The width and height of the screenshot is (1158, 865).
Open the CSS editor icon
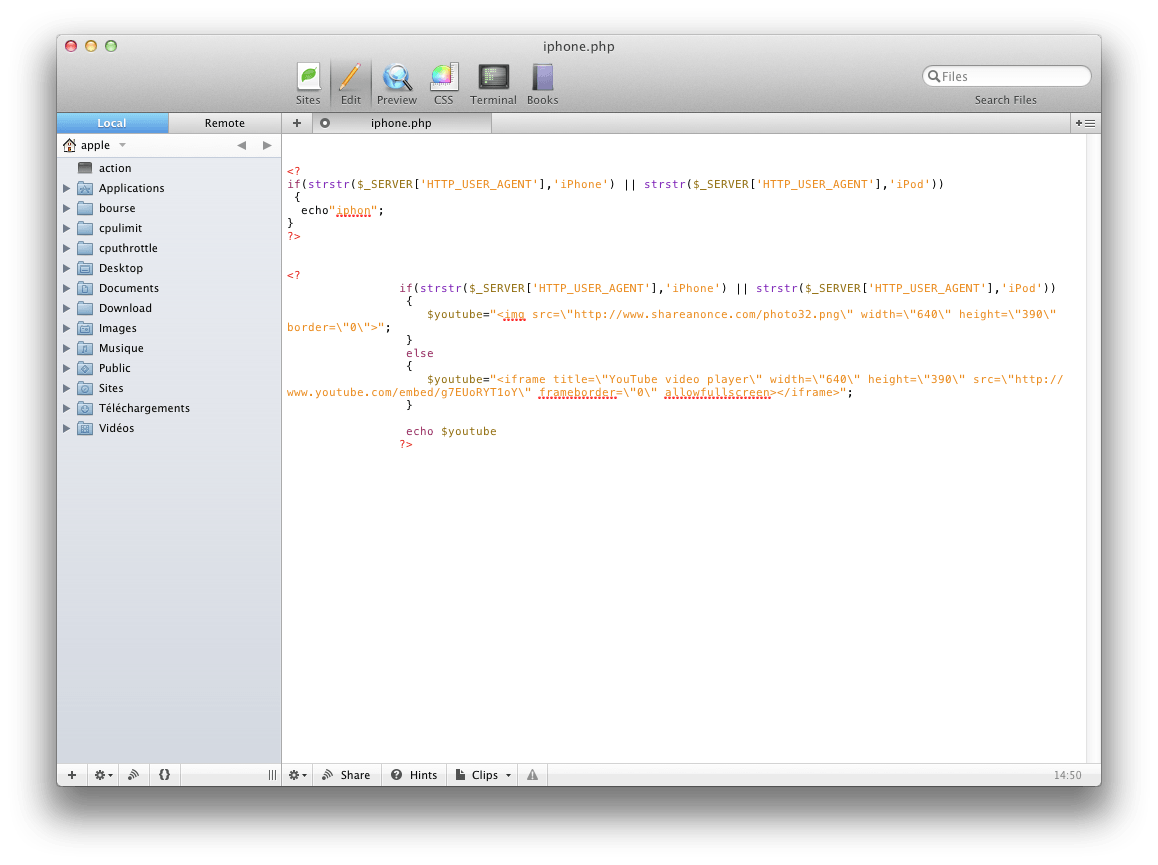(x=443, y=84)
